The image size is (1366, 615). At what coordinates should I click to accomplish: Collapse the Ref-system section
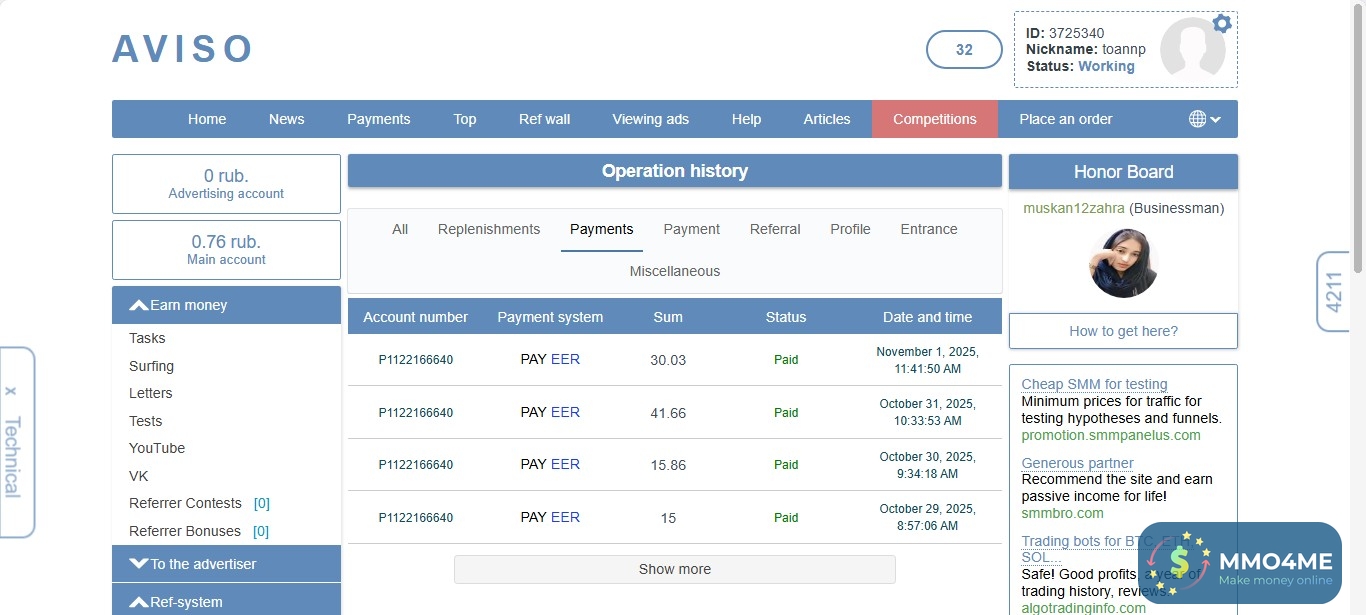point(226,602)
